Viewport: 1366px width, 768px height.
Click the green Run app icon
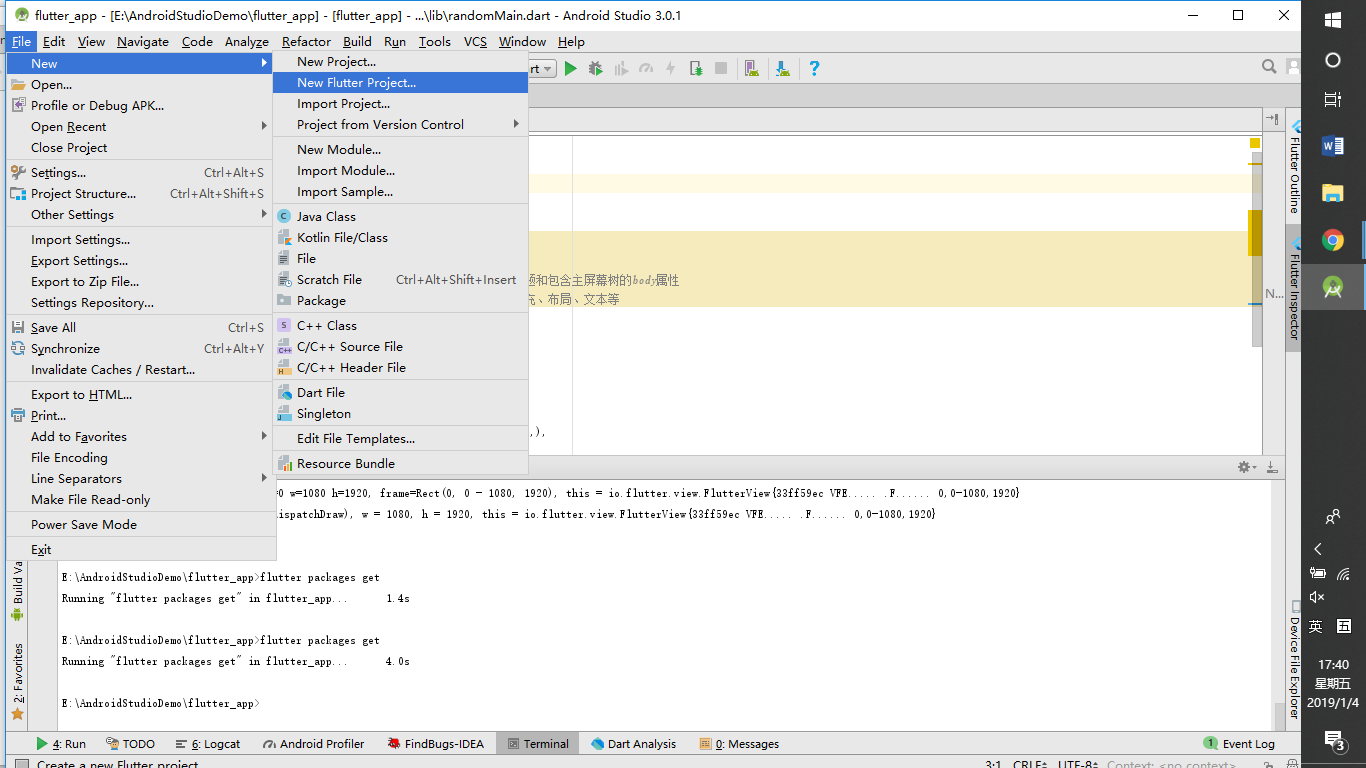coord(571,68)
